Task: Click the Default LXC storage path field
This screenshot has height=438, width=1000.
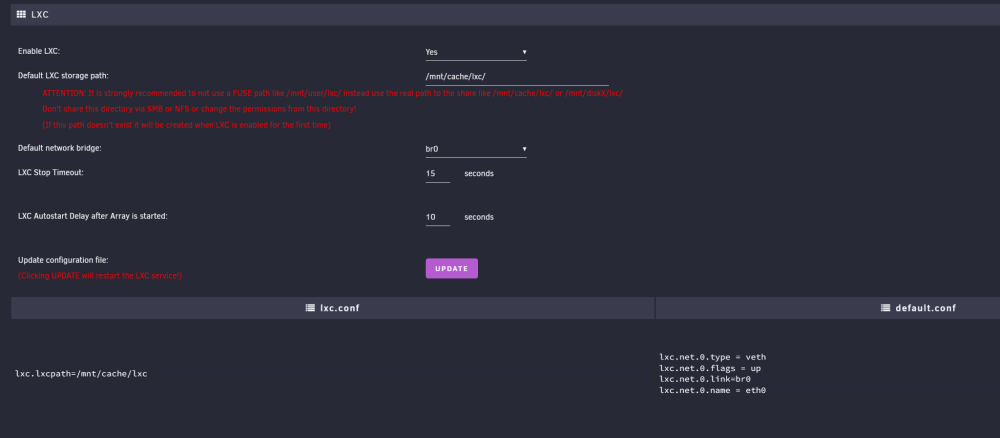Action: [517, 77]
